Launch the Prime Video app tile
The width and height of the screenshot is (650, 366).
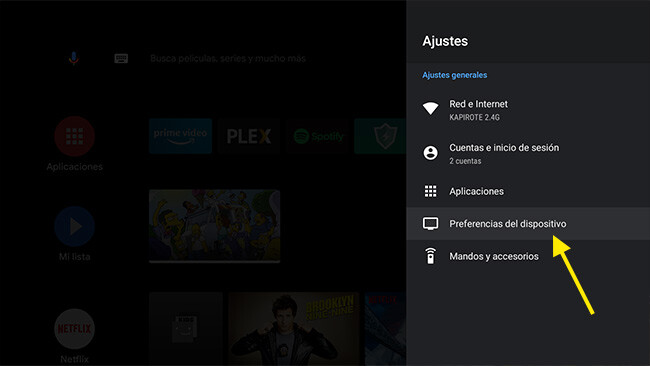(180, 136)
